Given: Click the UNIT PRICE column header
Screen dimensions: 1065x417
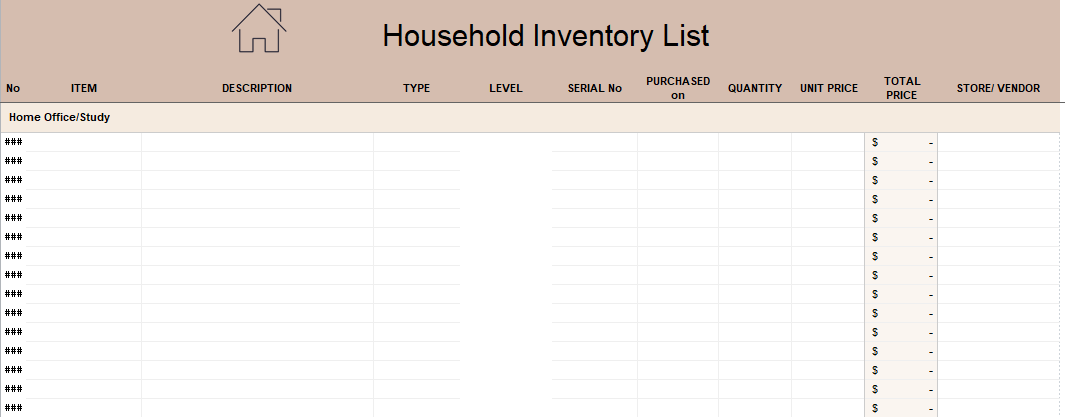Looking at the screenshot, I should (x=829, y=88).
